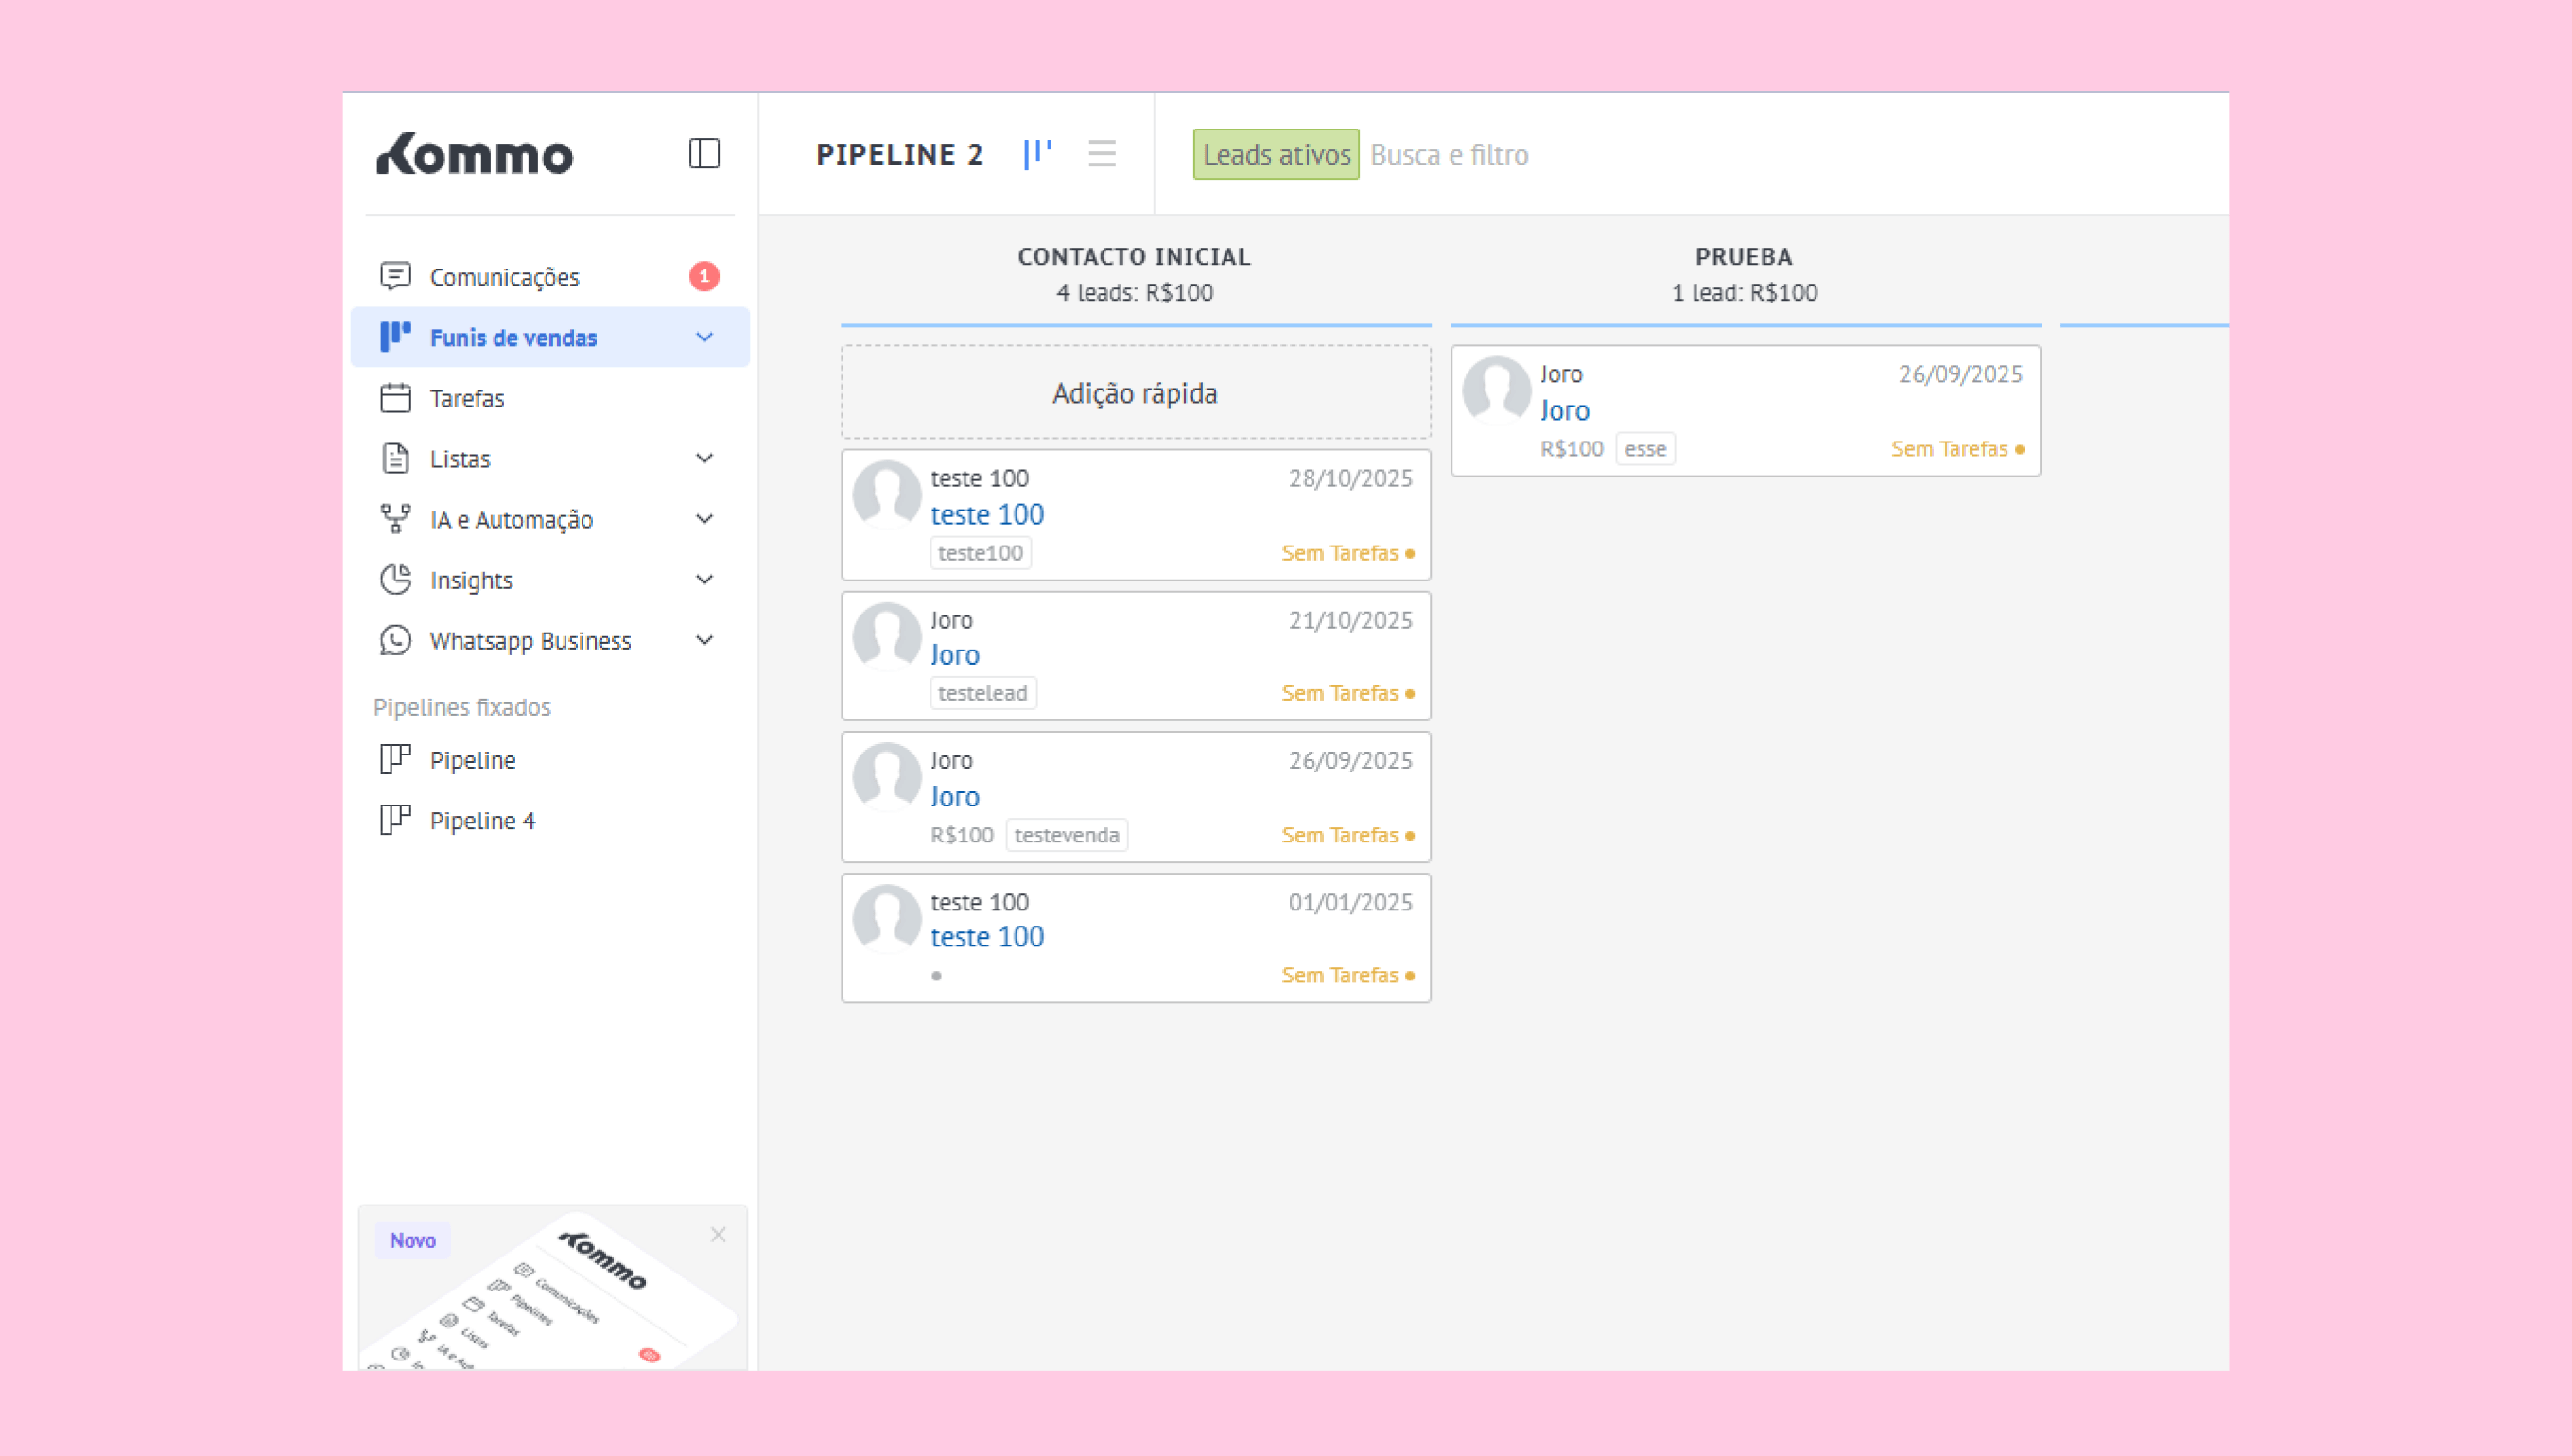Expand the Funis de vendas chevron
This screenshot has width=2572, height=1456.
[x=704, y=338]
